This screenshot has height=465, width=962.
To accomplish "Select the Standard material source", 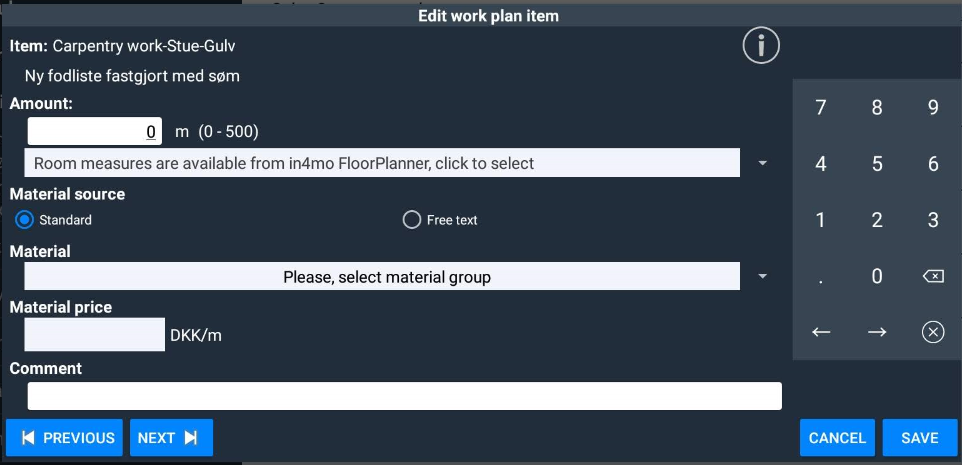I will coord(25,220).
